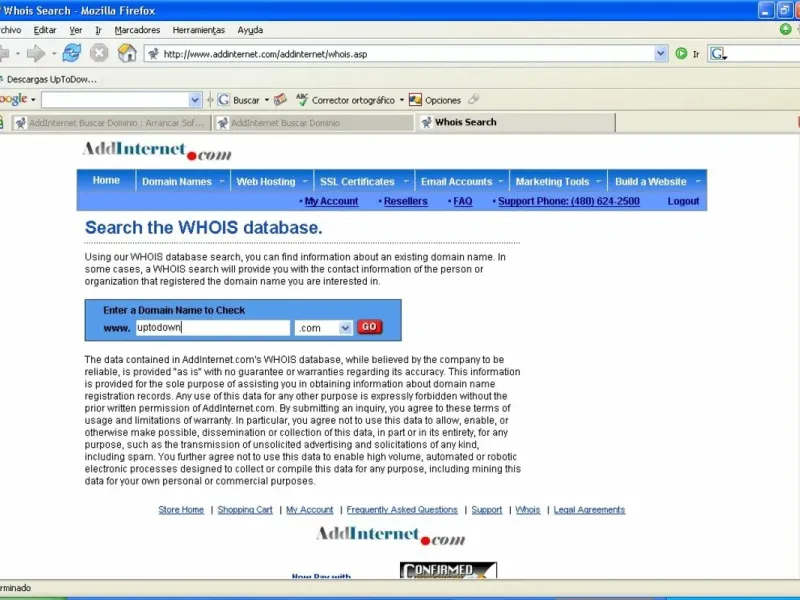
Task: Expand the SSL Certificates menu arrow
Action: pos(406,181)
